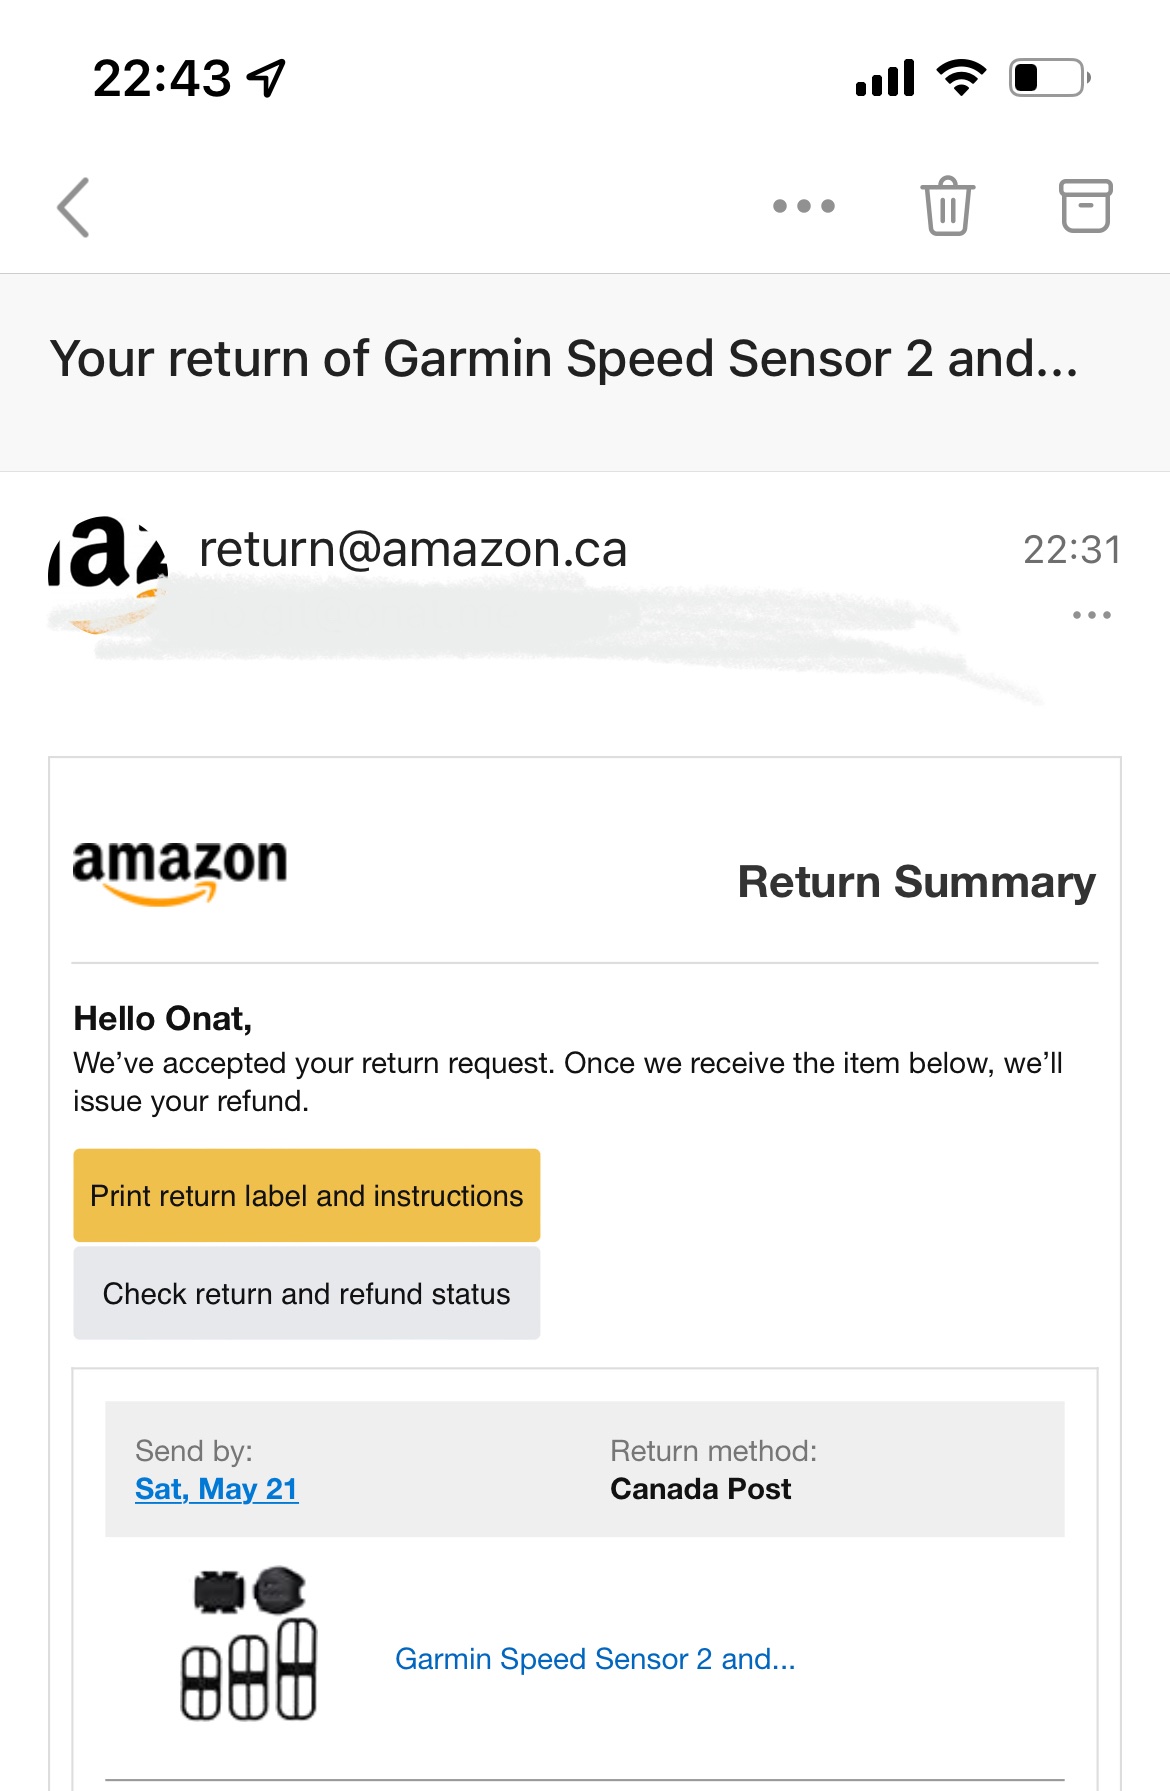
Task: Tap the Return Summary heading
Action: [x=916, y=882]
